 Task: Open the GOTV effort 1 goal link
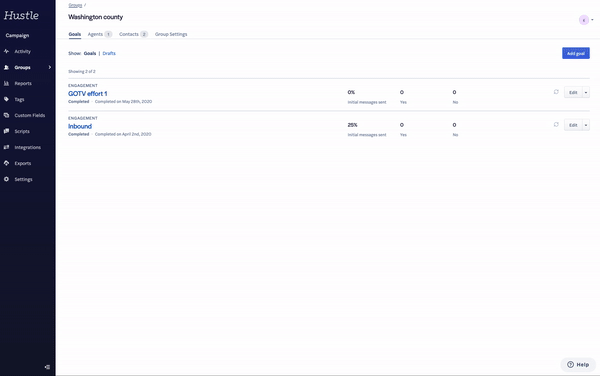point(88,94)
